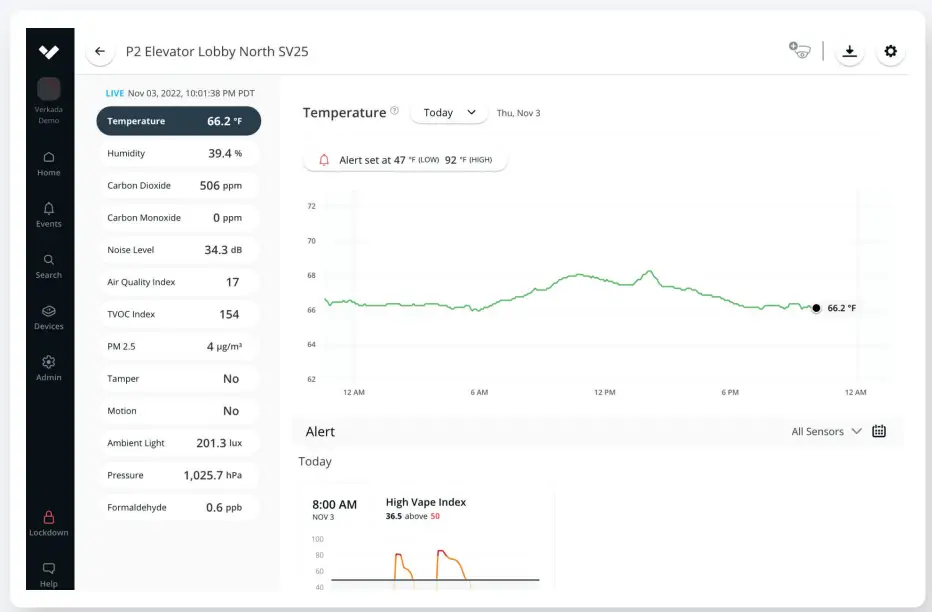Click the download icon button
The width and height of the screenshot is (932, 612).
(849, 52)
